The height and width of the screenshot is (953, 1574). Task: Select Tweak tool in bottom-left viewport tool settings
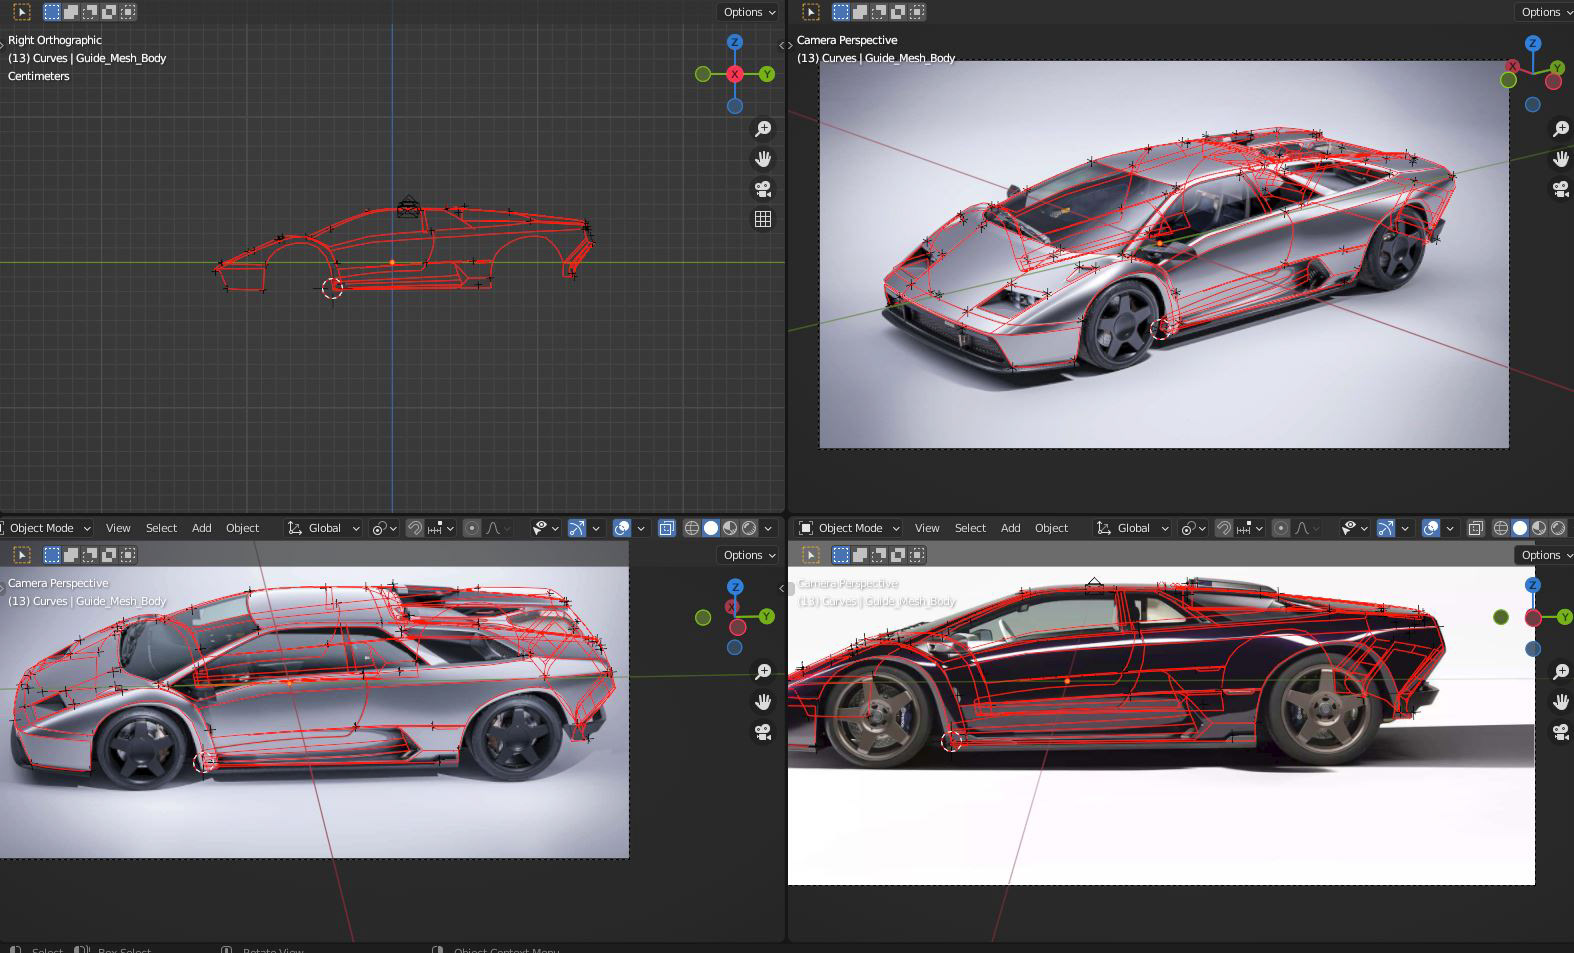click(x=21, y=555)
